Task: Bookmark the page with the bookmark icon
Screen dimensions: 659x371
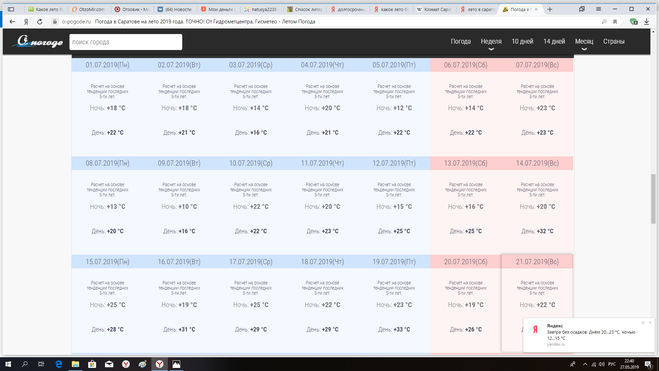Action: (615, 22)
